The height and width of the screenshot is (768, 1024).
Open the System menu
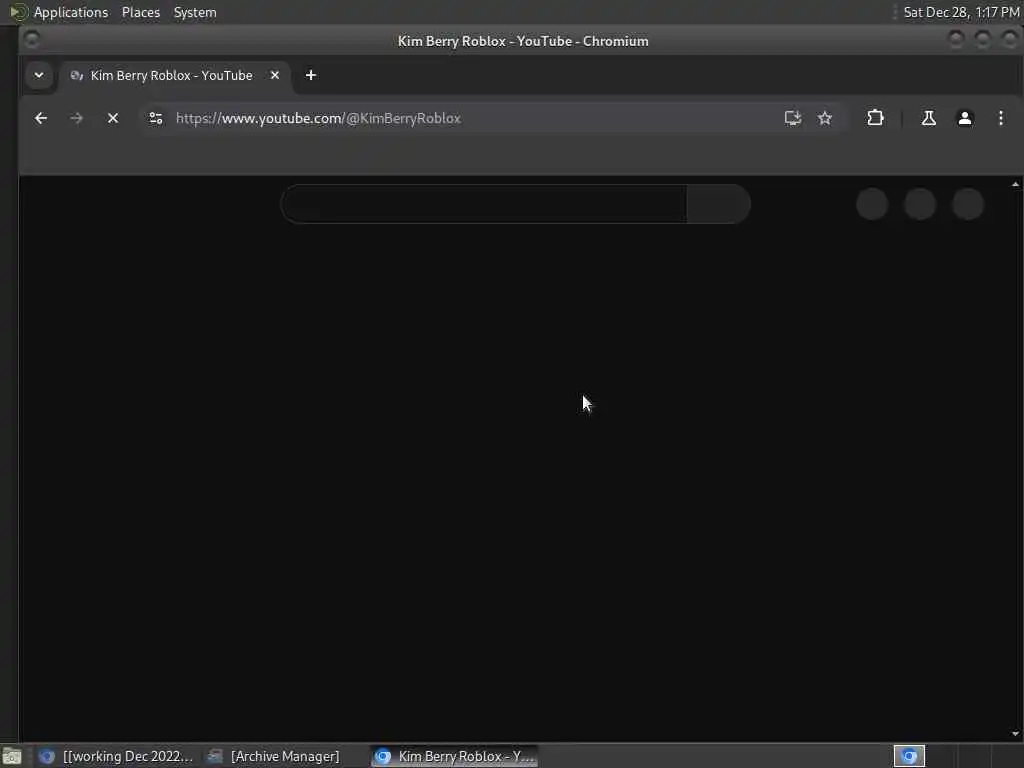(195, 12)
